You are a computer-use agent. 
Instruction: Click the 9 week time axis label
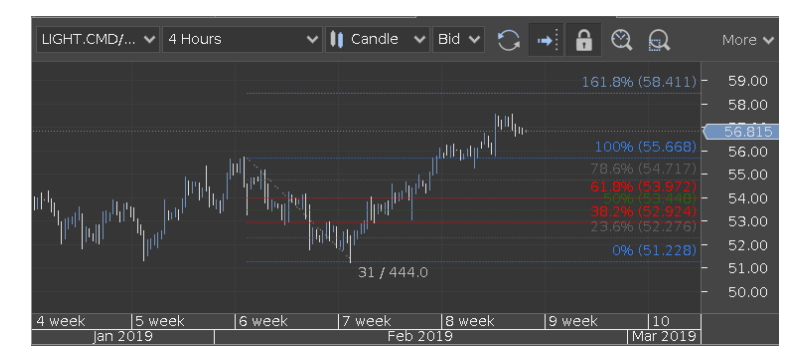[x=573, y=321]
